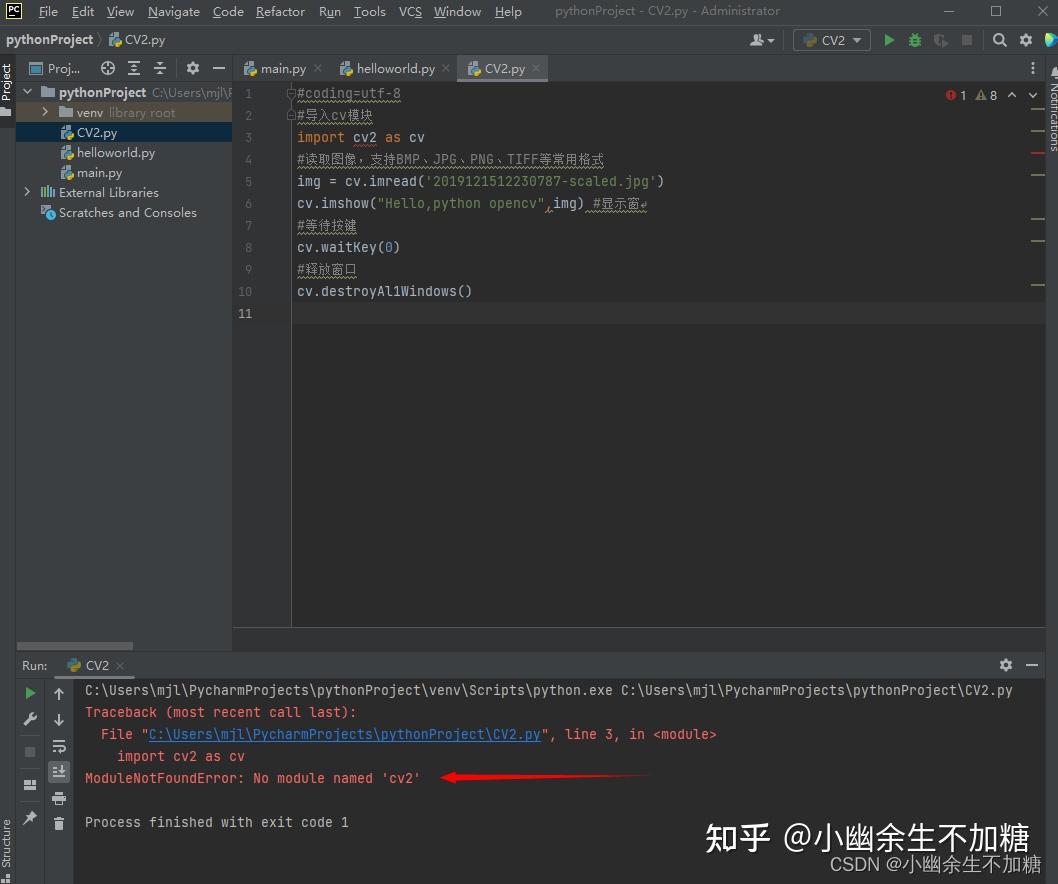Pin the Run tool window with the pin icon

click(x=29, y=820)
